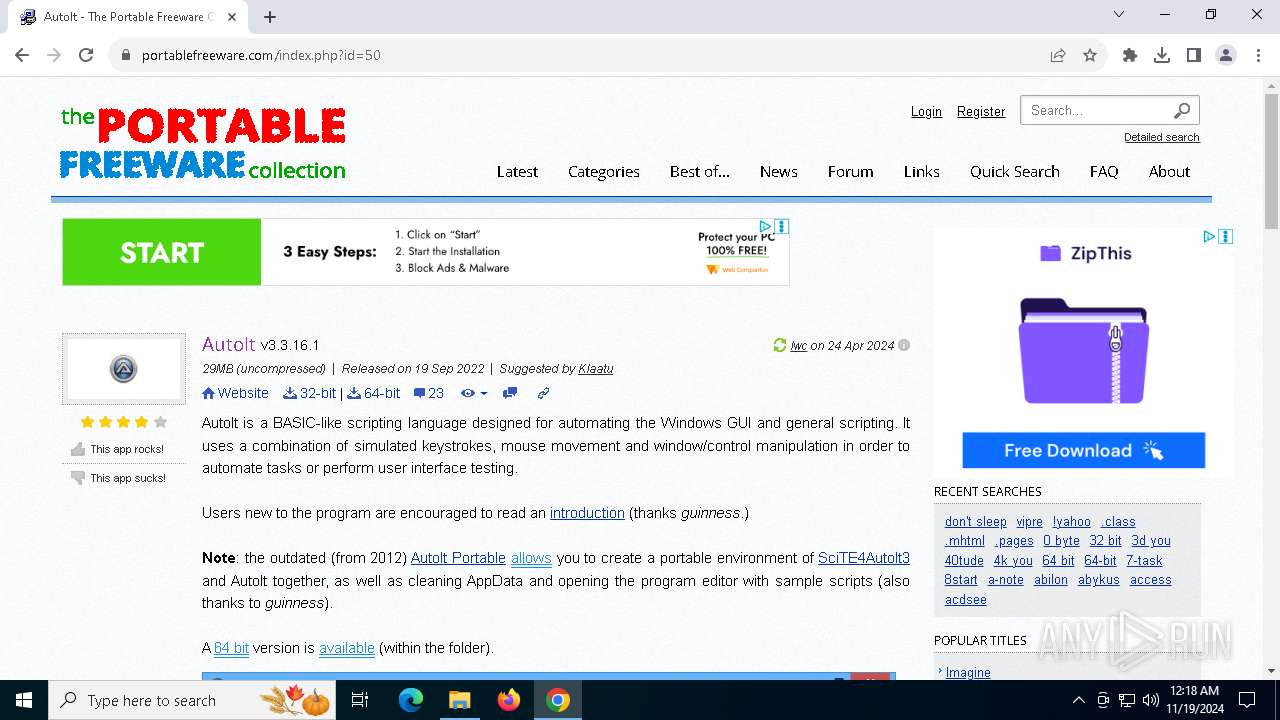The image size is (1280, 720).
Task: Open Chrome downloads icon
Action: pyautogui.click(x=1162, y=55)
